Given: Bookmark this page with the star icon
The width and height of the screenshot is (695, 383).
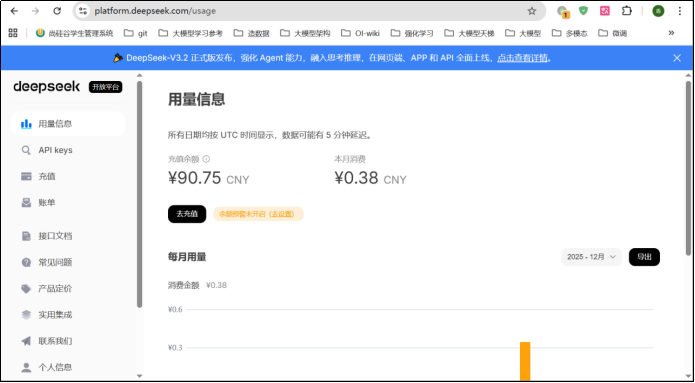Looking at the screenshot, I should [532, 11].
